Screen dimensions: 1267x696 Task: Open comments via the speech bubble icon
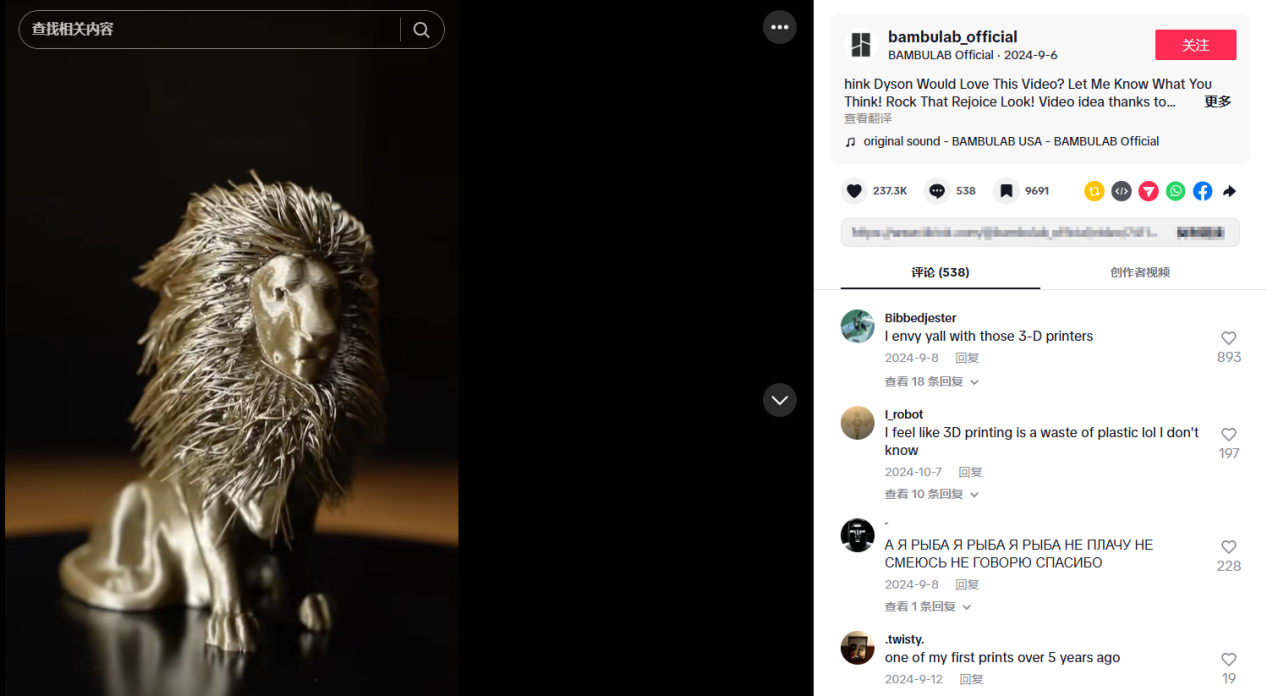pyautogui.click(x=937, y=191)
